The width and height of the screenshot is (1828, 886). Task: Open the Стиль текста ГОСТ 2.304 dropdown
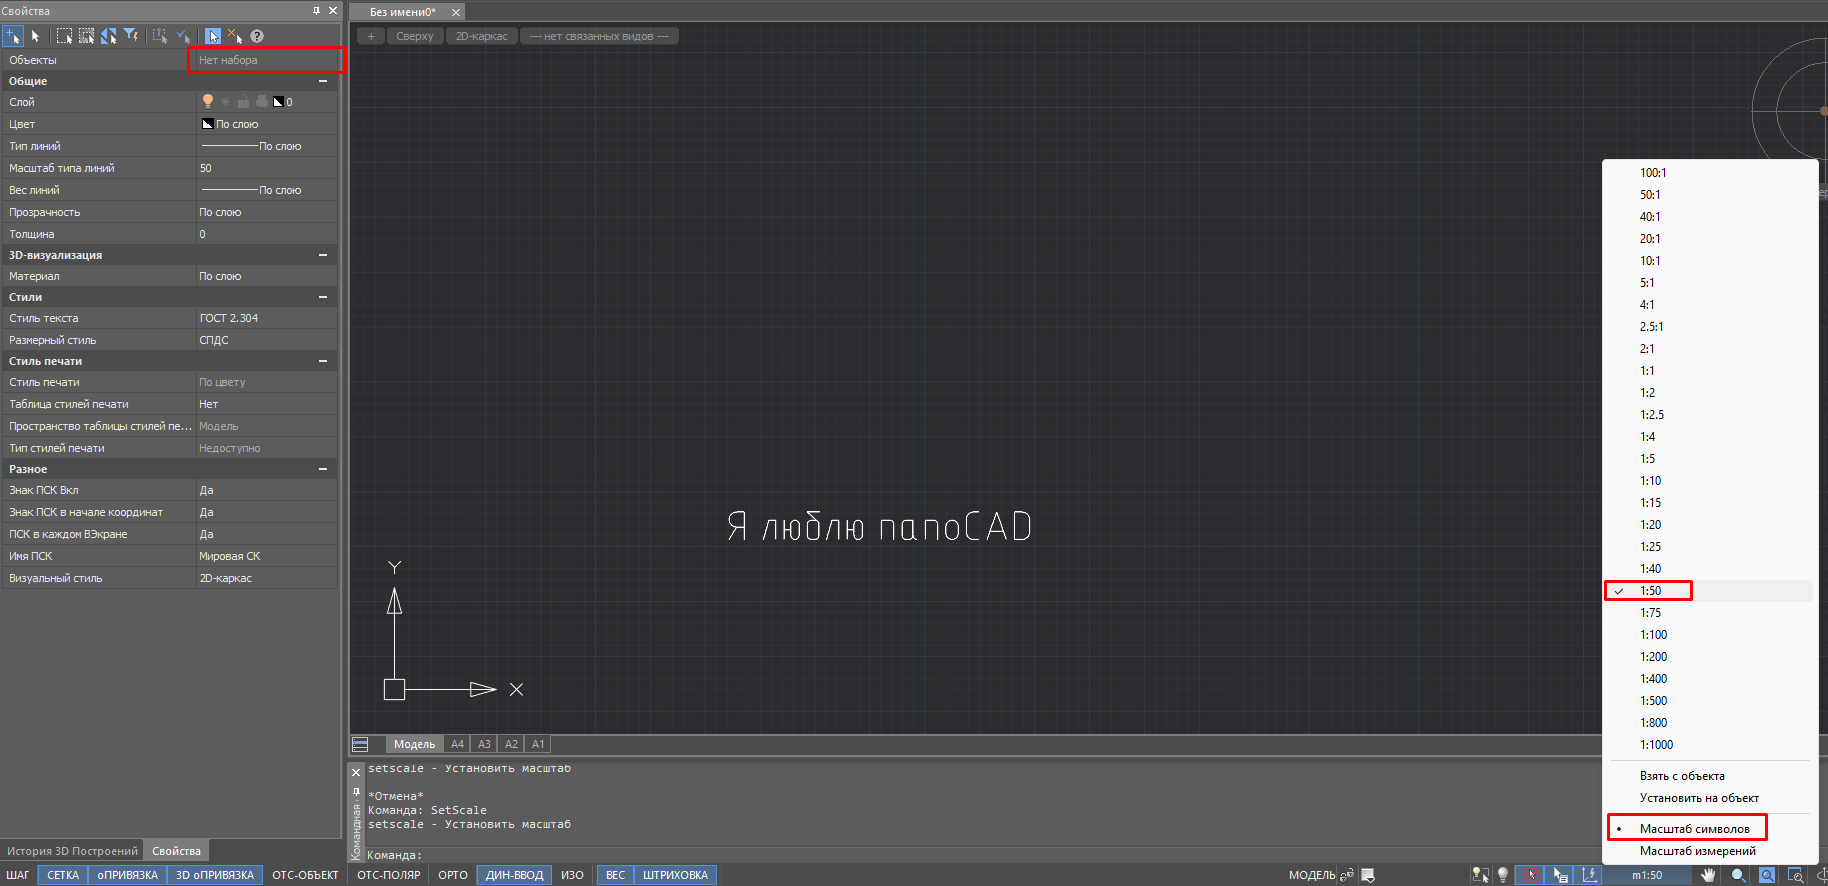coord(267,318)
